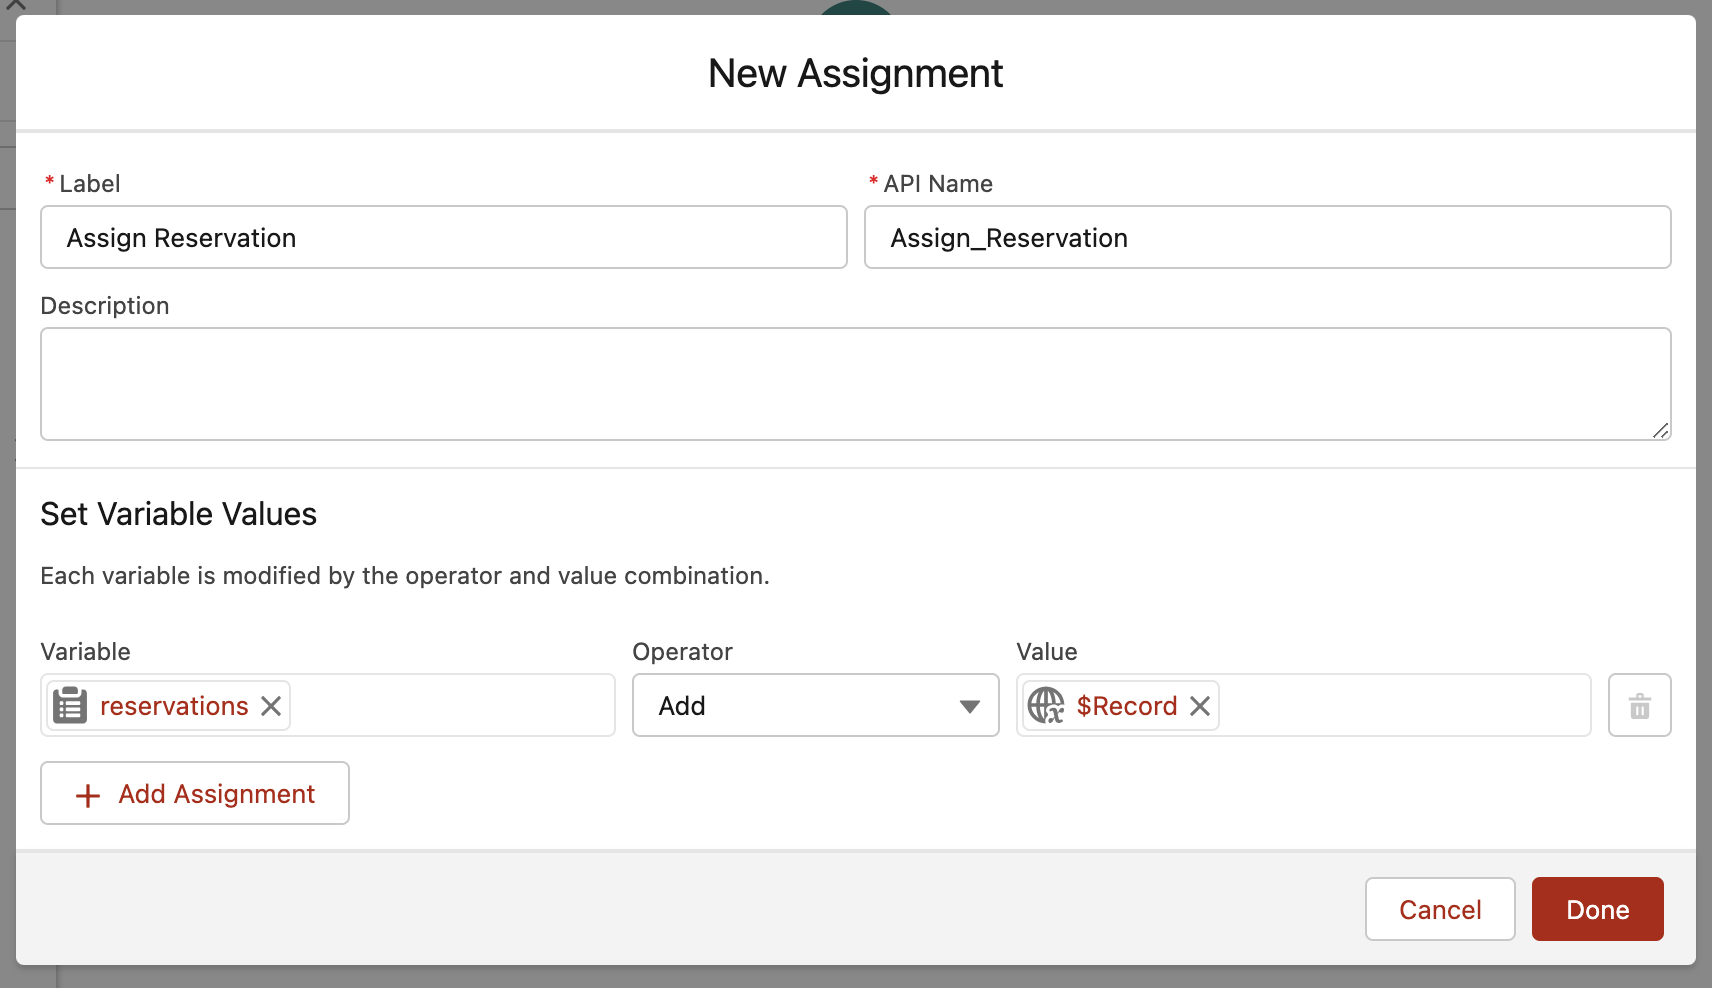Click the plus icon in Add Assignment
1712x988 pixels.
tap(88, 795)
